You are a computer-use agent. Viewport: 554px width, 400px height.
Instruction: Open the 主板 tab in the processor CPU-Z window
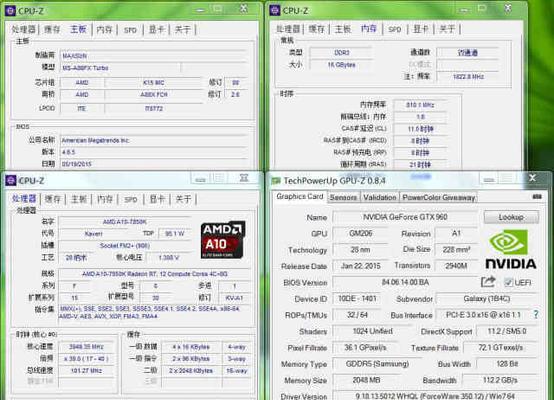pyautogui.click(x=79, y=199)
